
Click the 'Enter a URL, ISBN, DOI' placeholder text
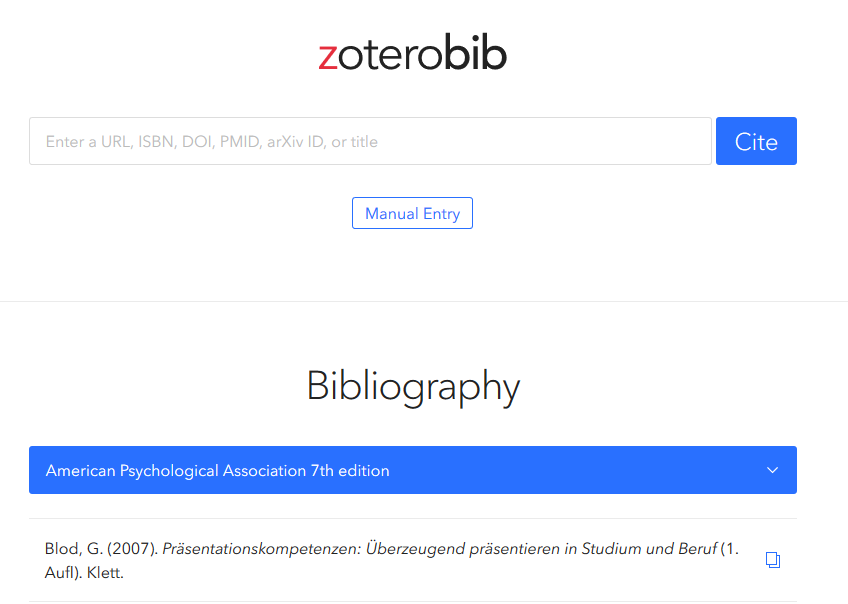(212, 141)
